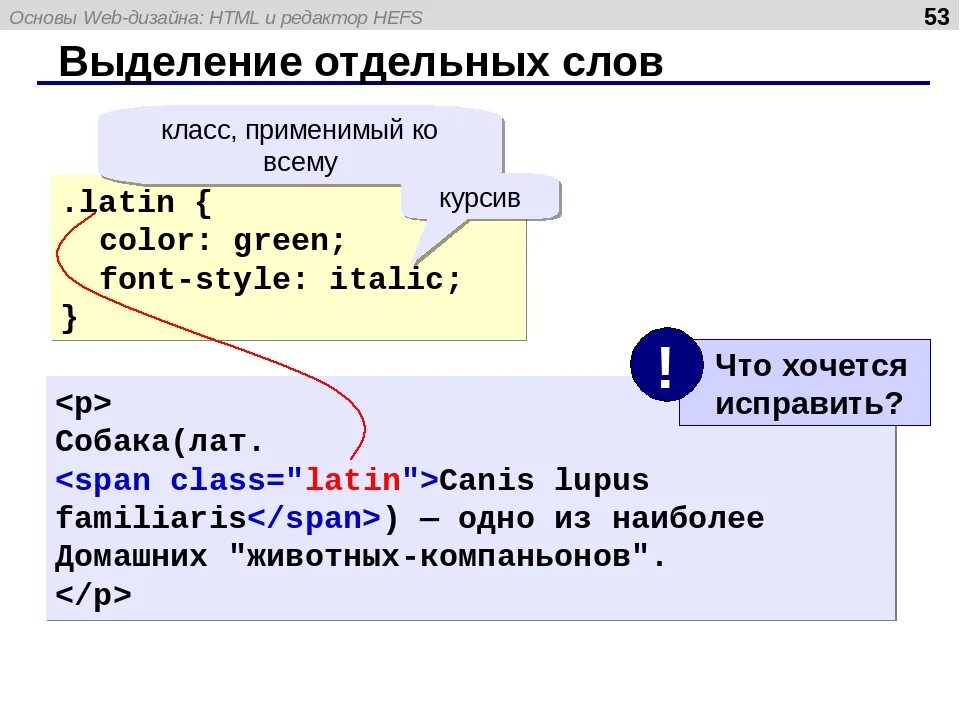Click the header text "Основы Web-дизайна: HTML и редактор HEFS"
The width and height of the screenshot is (960, 720).
pyautogui.click(x=216, y=17)
